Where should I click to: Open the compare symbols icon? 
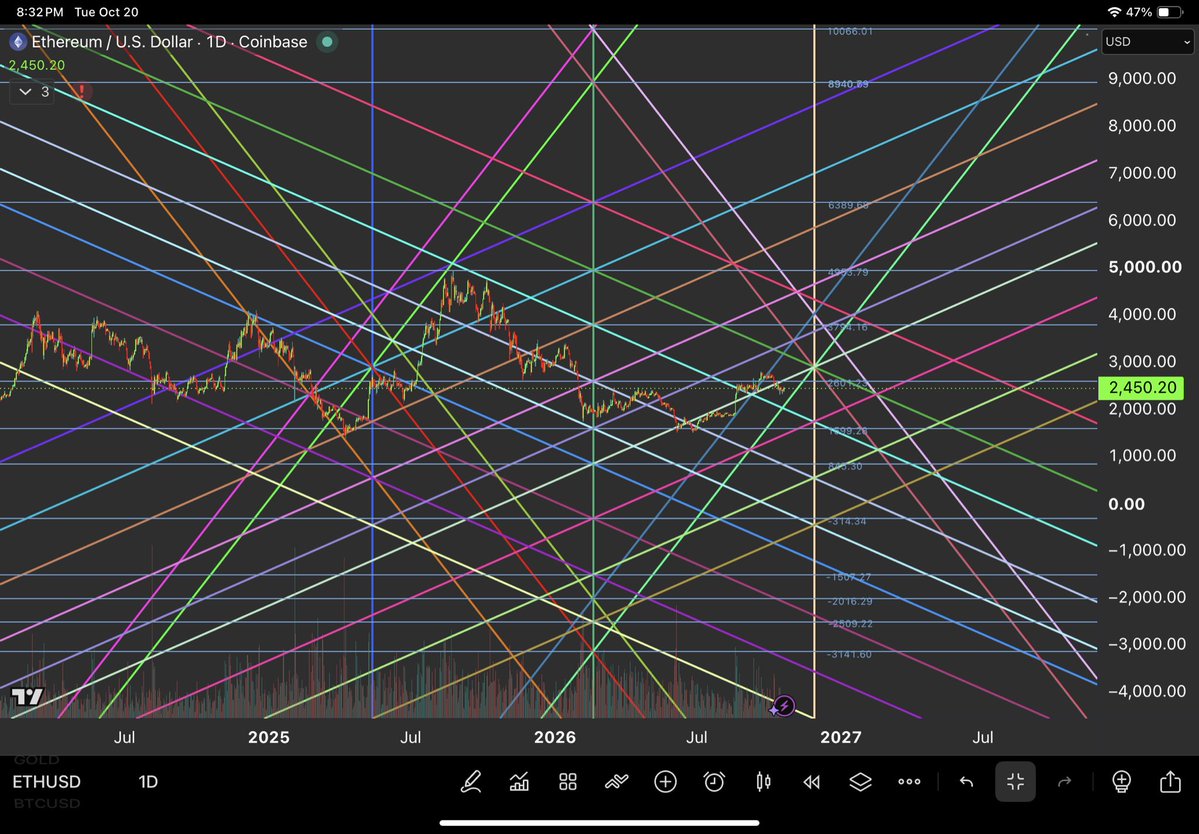tap(616, 781)
